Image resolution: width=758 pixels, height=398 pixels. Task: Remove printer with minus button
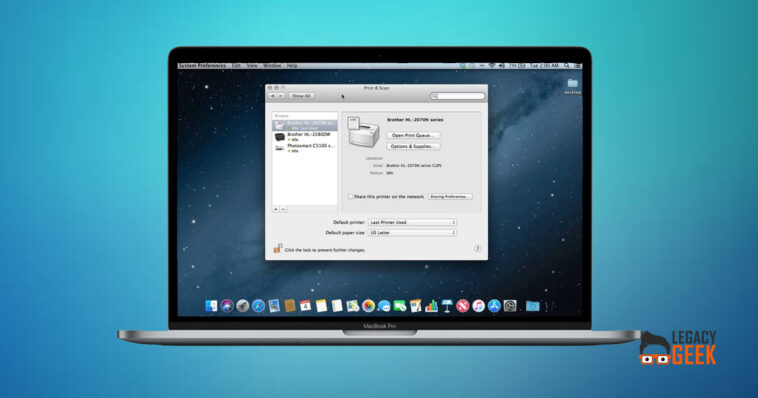click(283, 209)
